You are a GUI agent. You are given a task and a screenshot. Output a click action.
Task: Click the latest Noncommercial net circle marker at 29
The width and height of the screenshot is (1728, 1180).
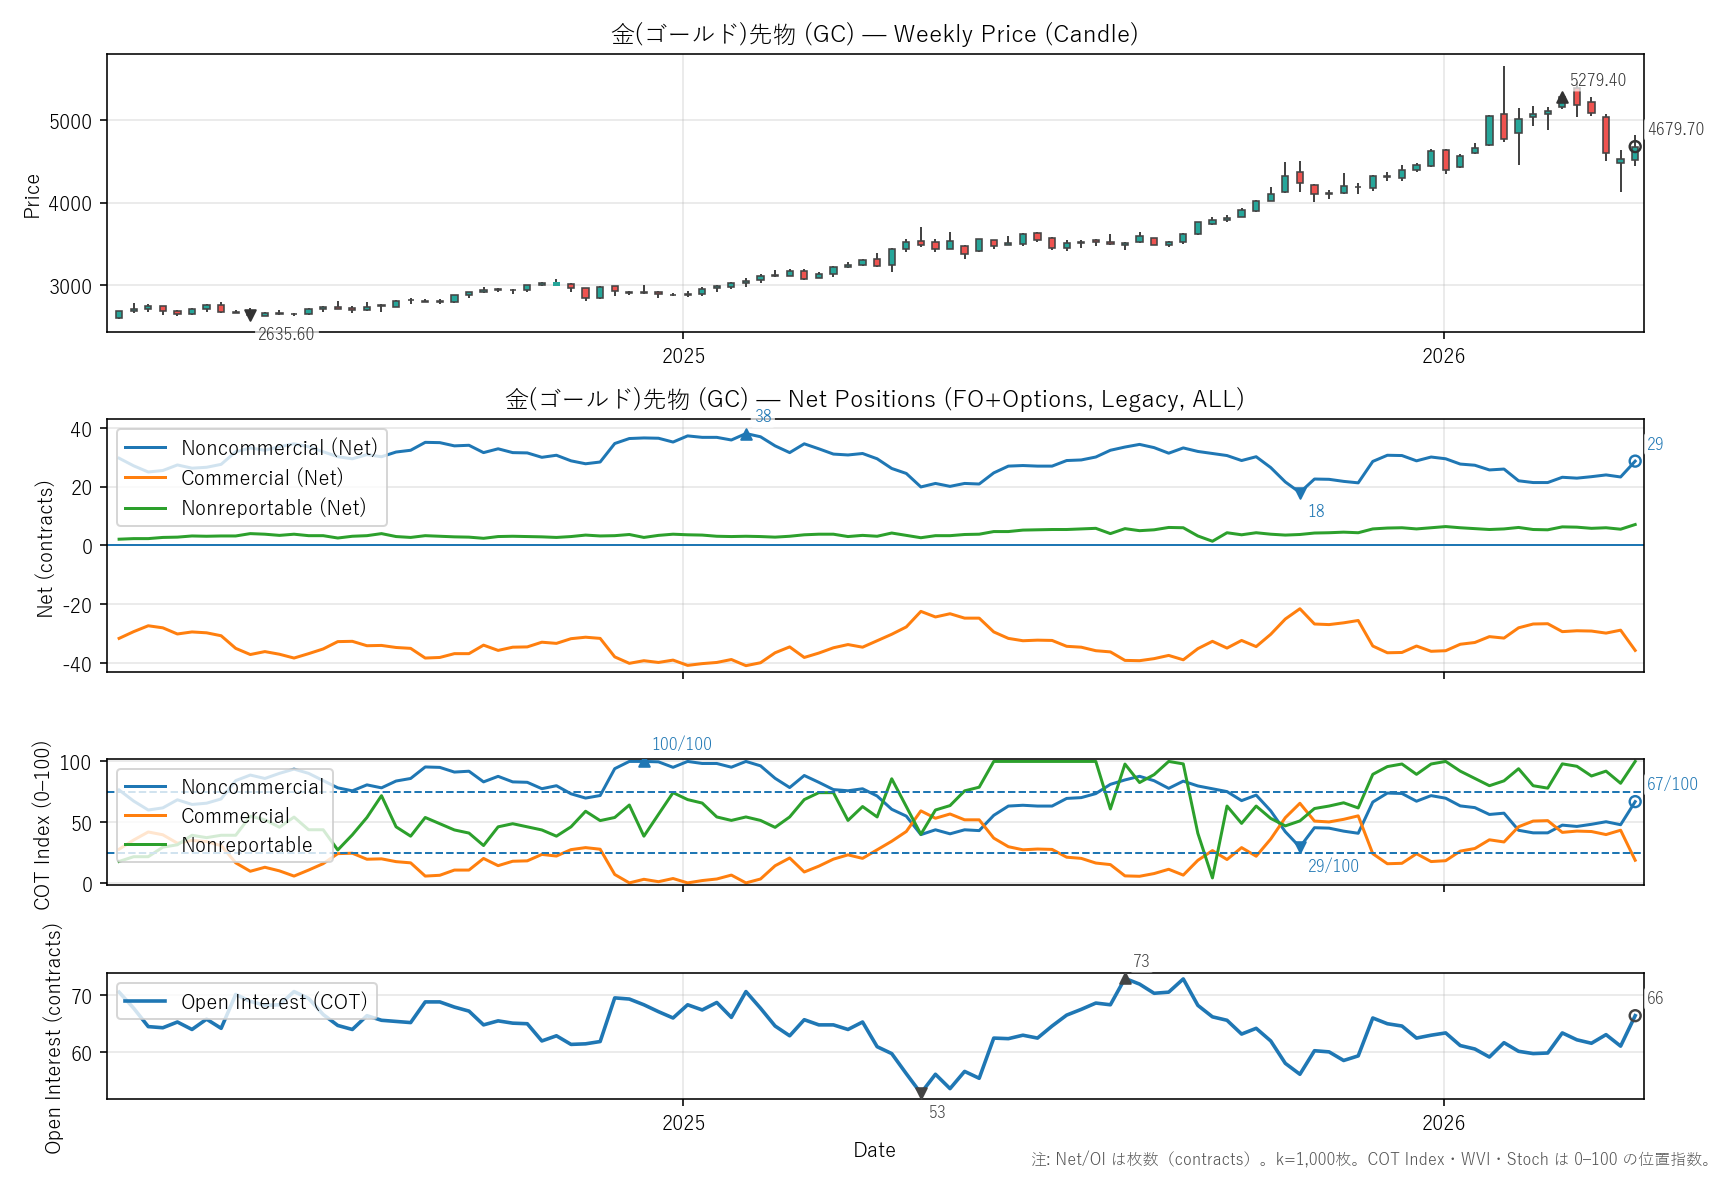1635,461
